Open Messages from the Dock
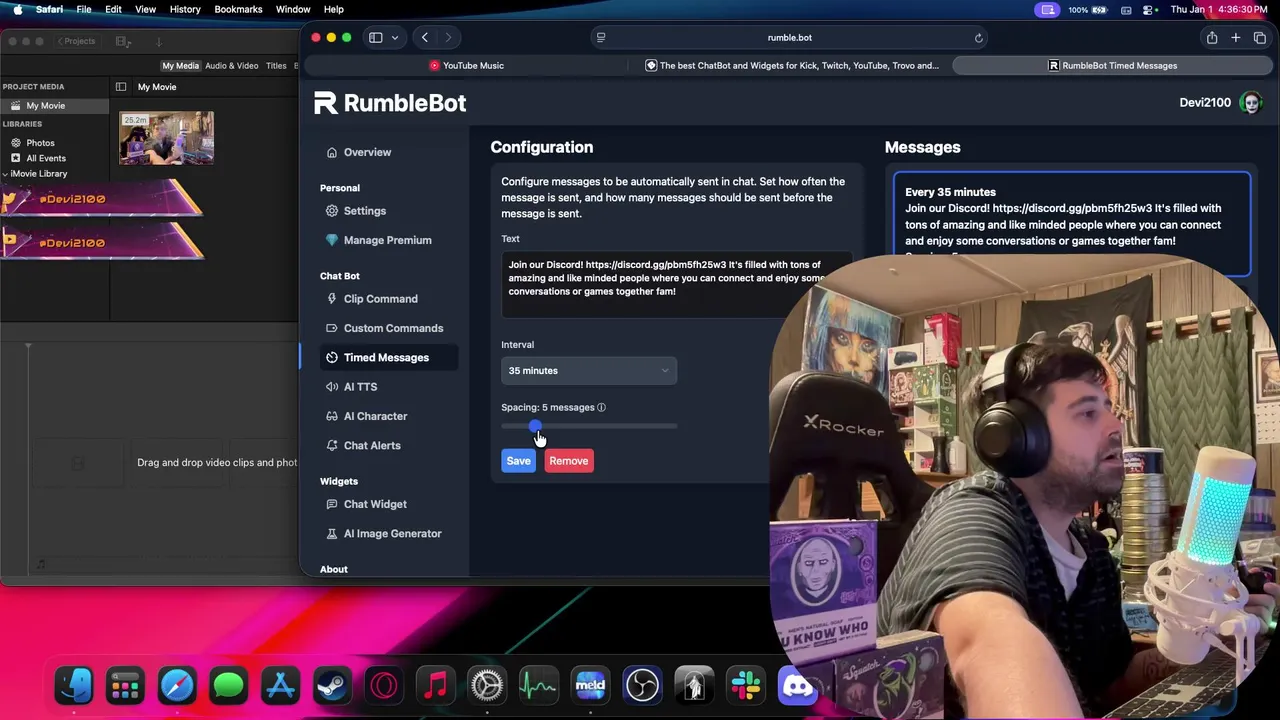This screenshot has width=1280, height=720. (229, 686)
